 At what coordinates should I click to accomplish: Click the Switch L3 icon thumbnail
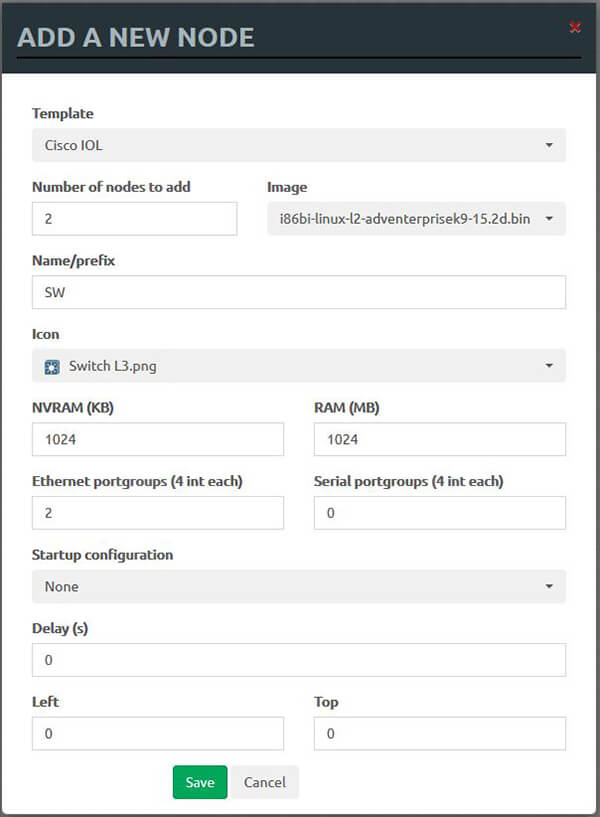(52, 366)
